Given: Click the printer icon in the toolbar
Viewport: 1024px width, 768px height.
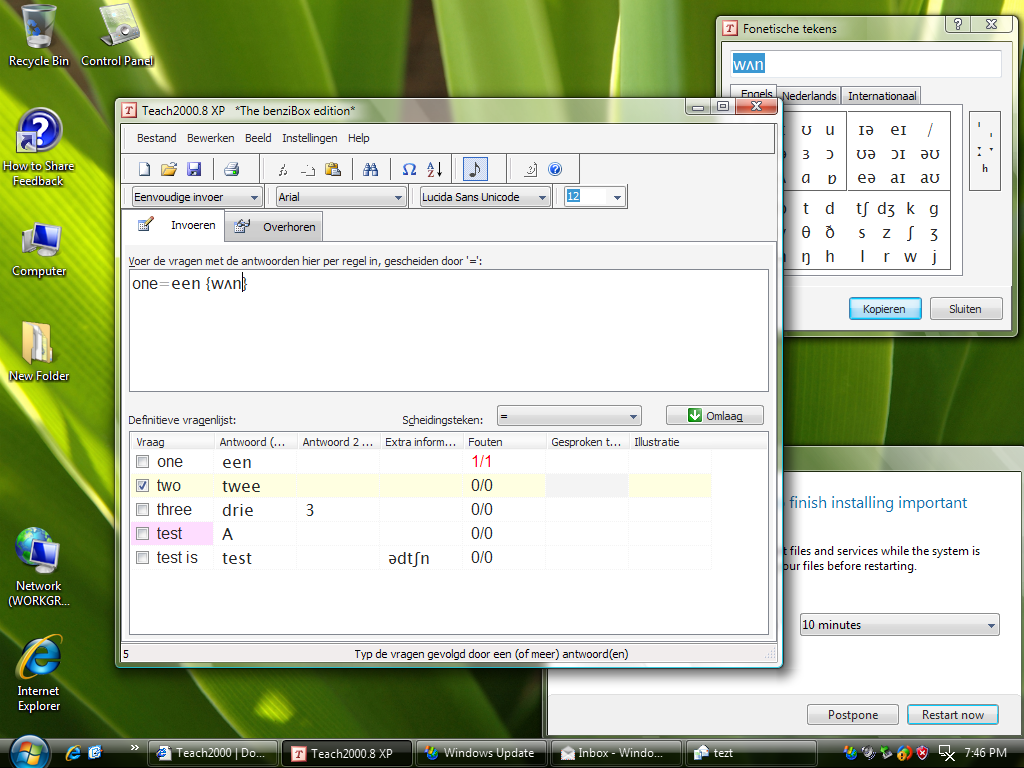Looking at the screenshot, I should 231,170.
